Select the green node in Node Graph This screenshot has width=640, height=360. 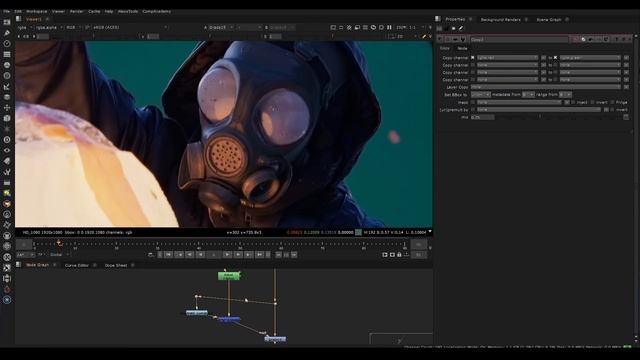click(229, 276)
